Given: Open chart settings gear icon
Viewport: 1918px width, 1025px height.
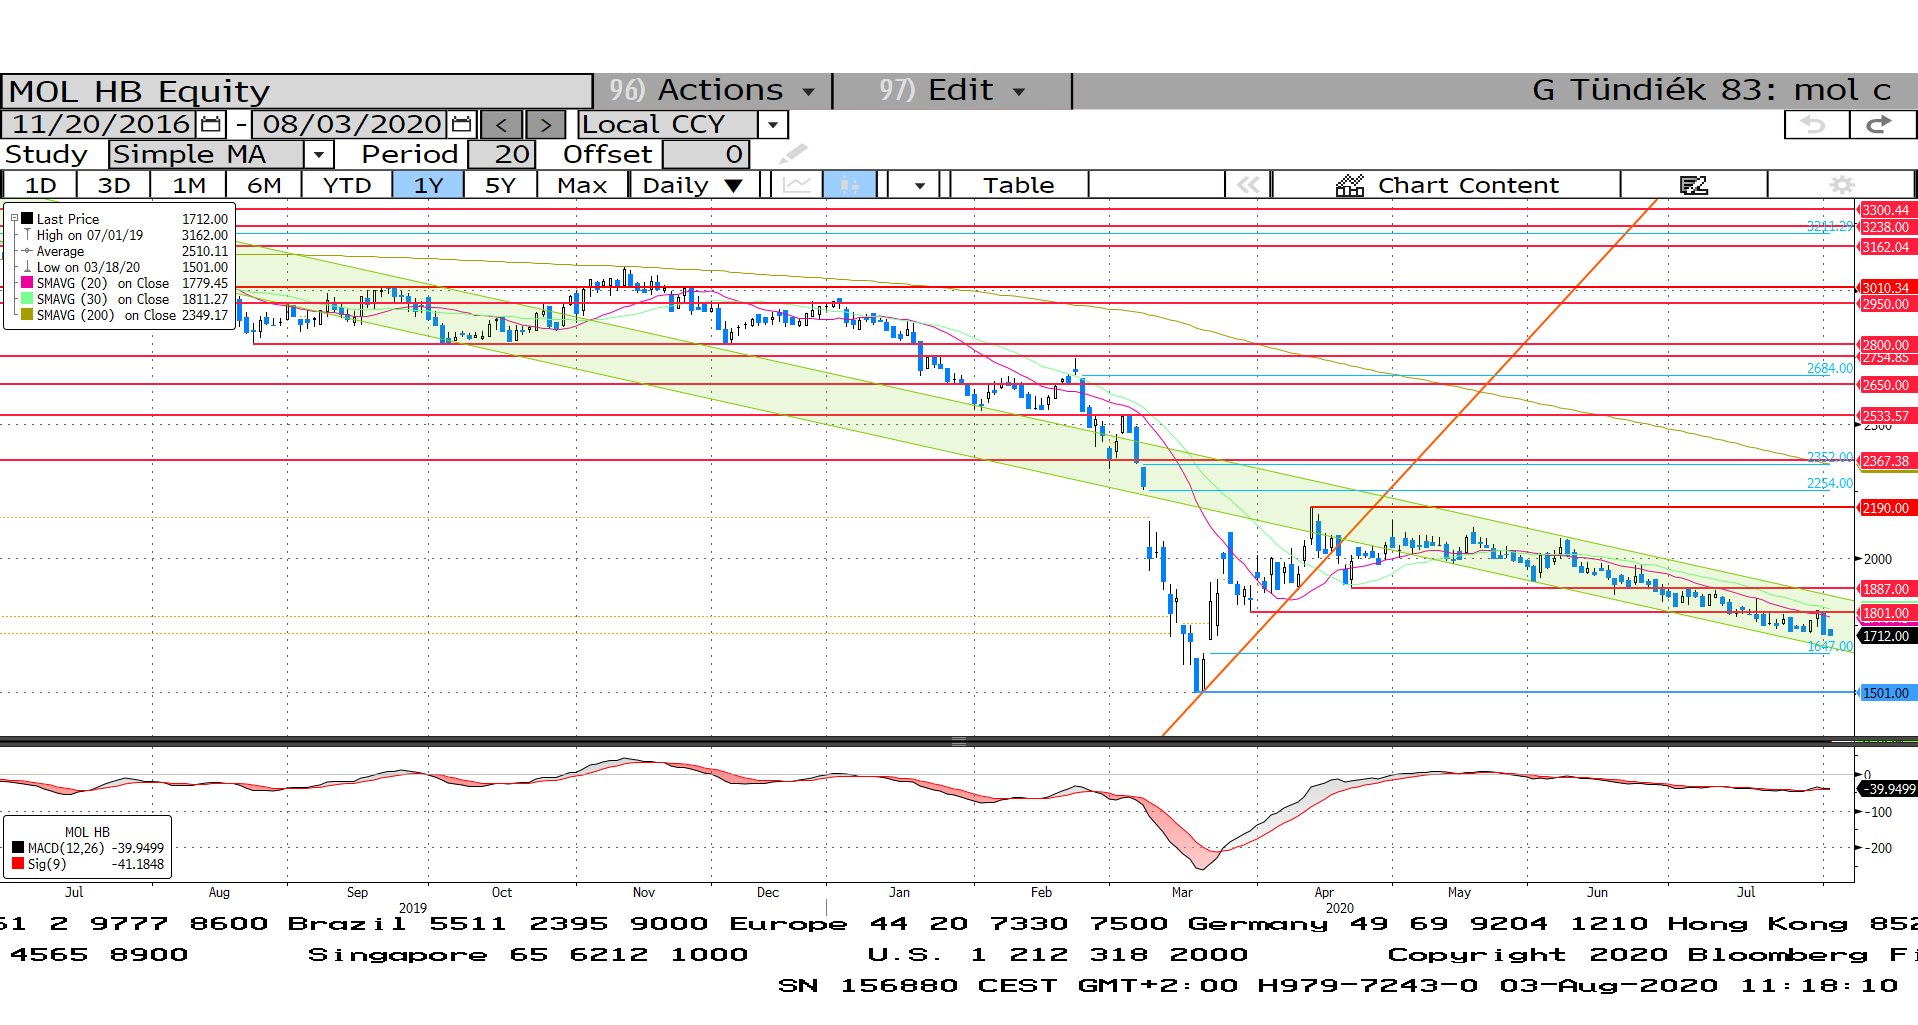Looking at the screenshot, I should click(1841, 185).
